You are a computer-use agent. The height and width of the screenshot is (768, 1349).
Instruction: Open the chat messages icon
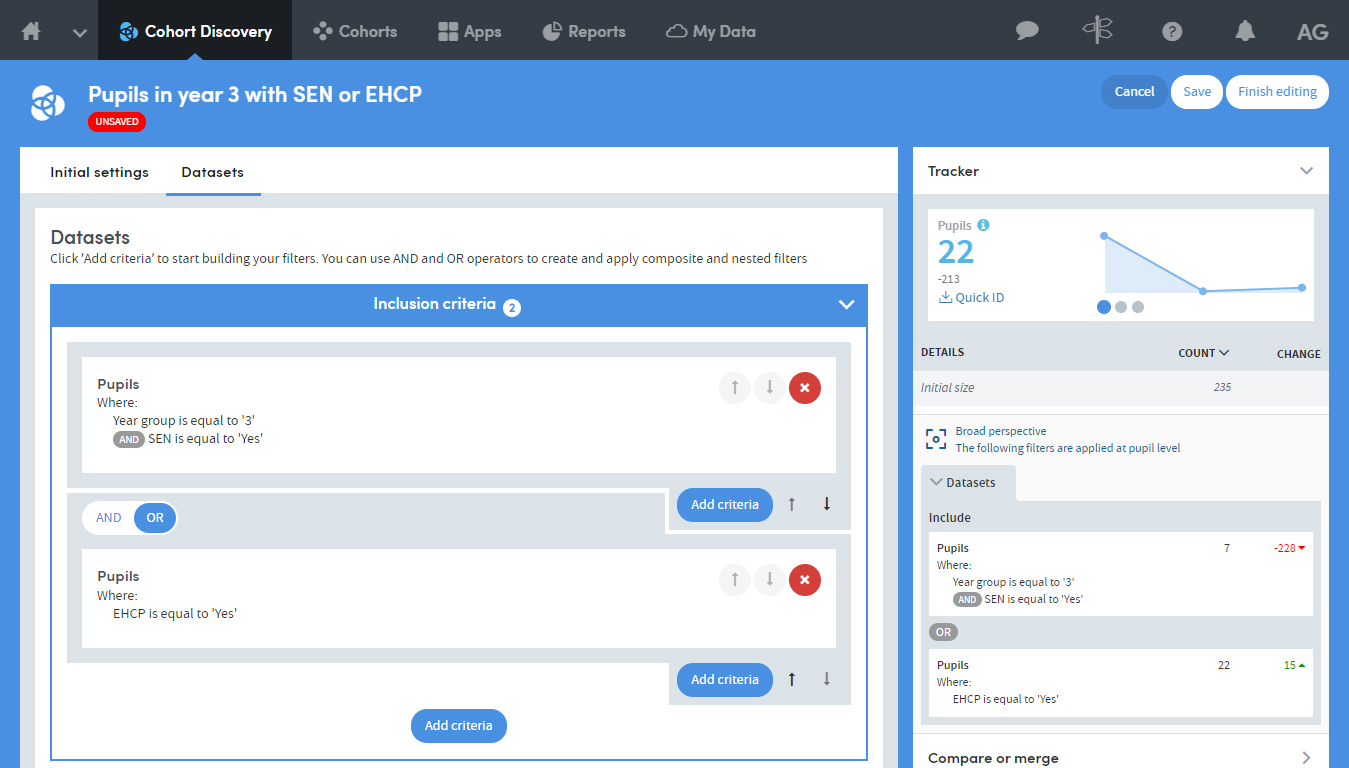tap(1027, 31)
